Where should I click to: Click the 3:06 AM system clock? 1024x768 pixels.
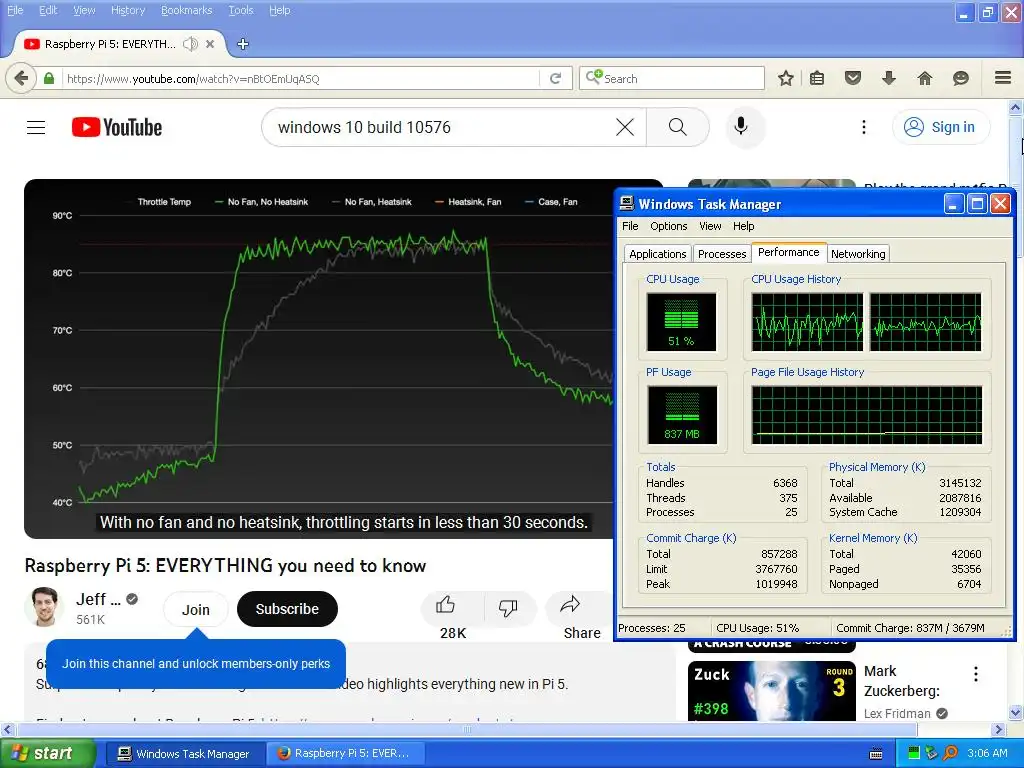click(x=987, y=753)
